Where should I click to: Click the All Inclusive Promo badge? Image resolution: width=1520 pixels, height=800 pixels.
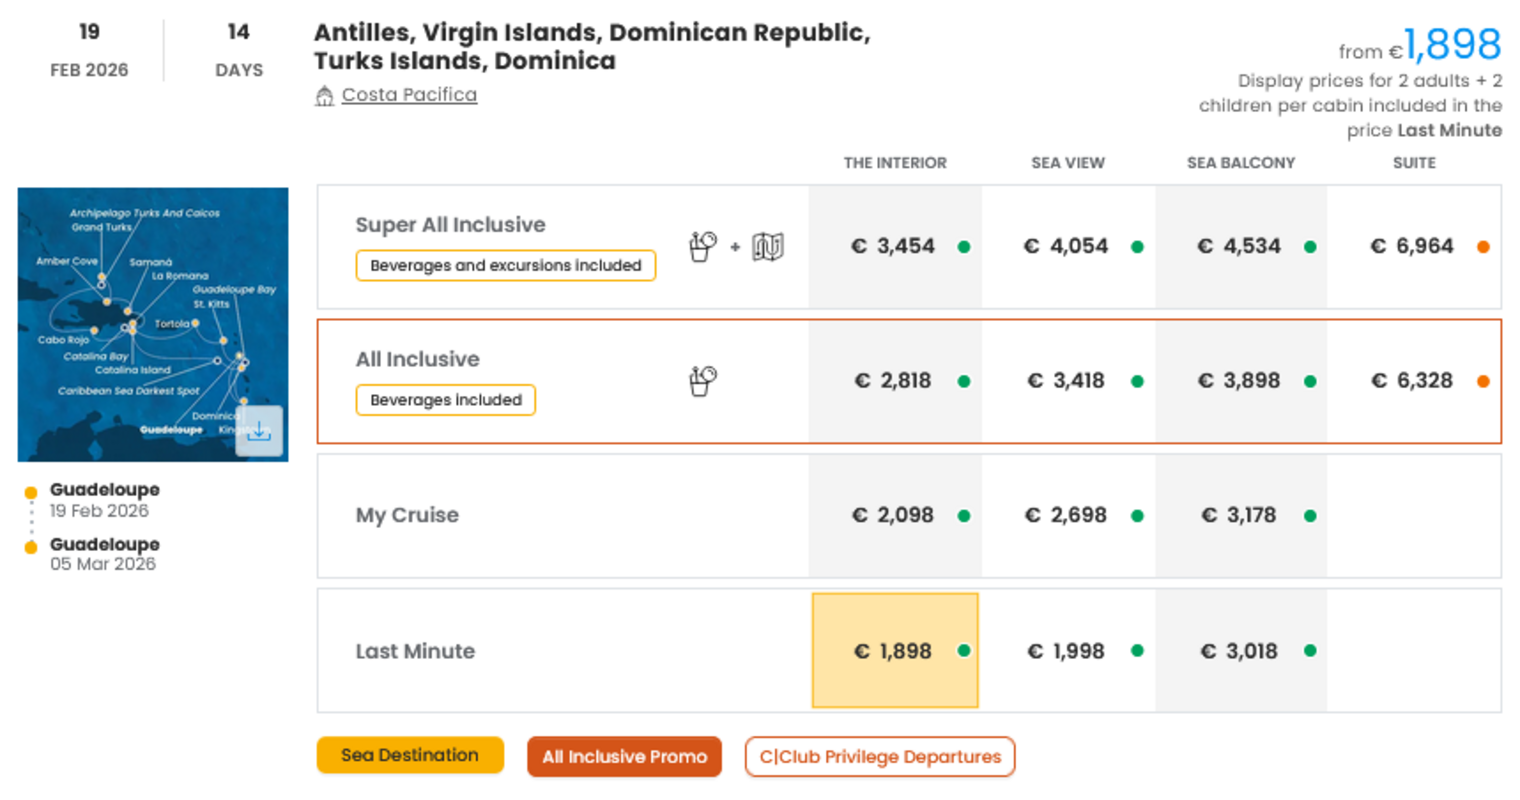[624, 757]
